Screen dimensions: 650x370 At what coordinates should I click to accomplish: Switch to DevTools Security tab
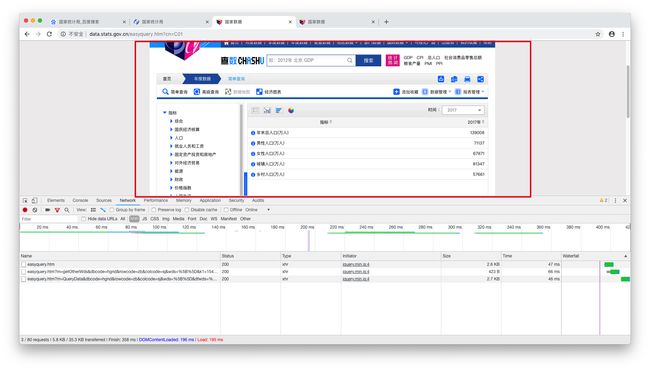[x=236, y=201]
